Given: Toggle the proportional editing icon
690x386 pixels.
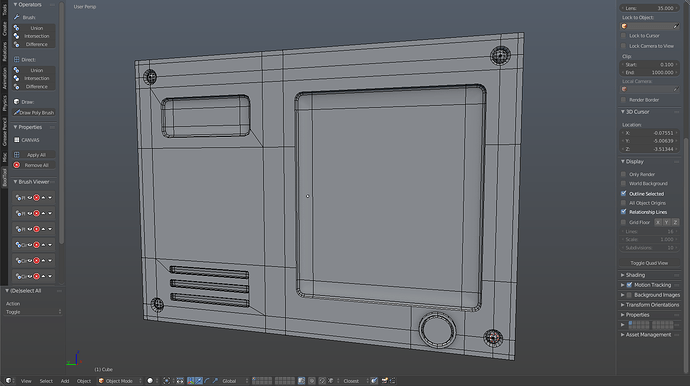Looking at the screenshot, I should point(312,381).
